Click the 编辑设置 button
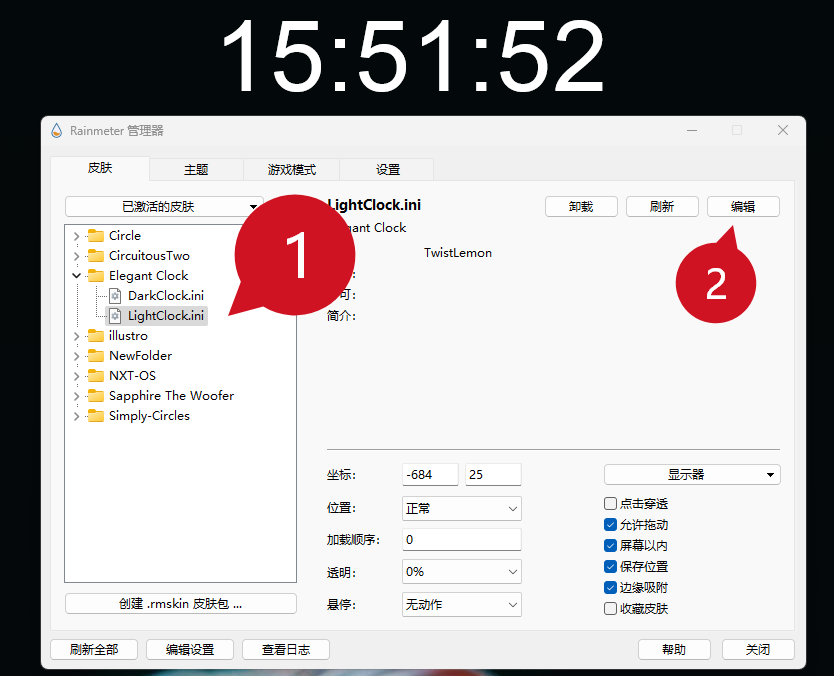Viewport: 834px width, 676px height. click(190, 649)
